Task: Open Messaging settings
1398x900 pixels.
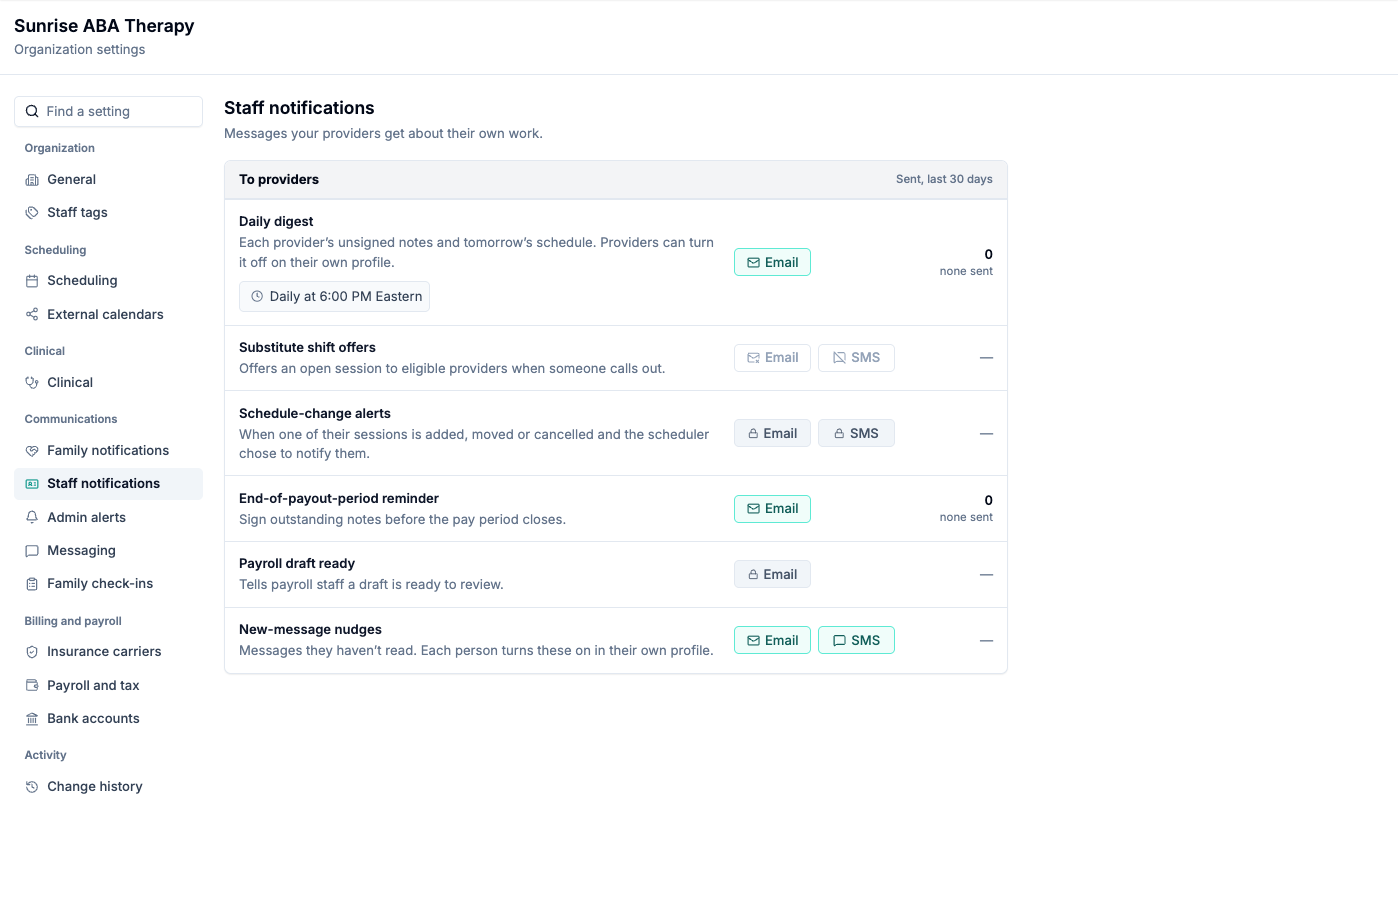Action: (x=108, y=551)
